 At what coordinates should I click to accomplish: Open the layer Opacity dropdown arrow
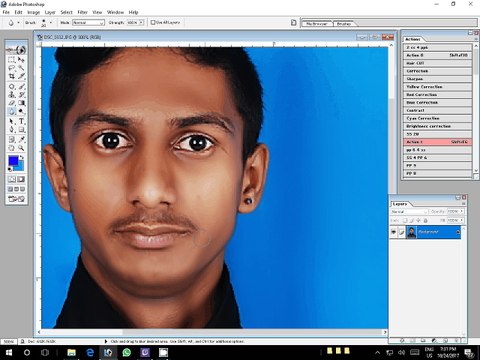tap(462, 211)
